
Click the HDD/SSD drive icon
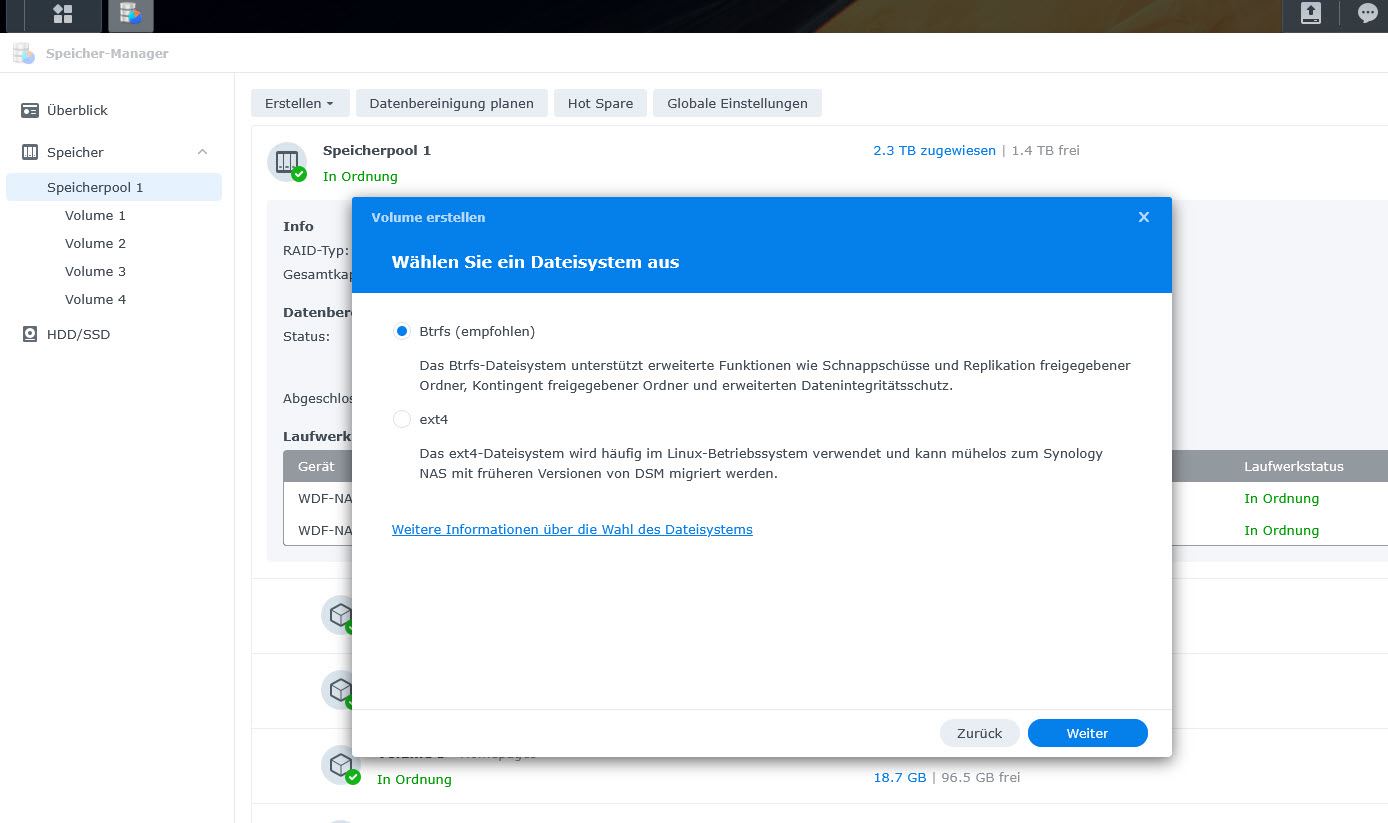(x=30, y=334)
